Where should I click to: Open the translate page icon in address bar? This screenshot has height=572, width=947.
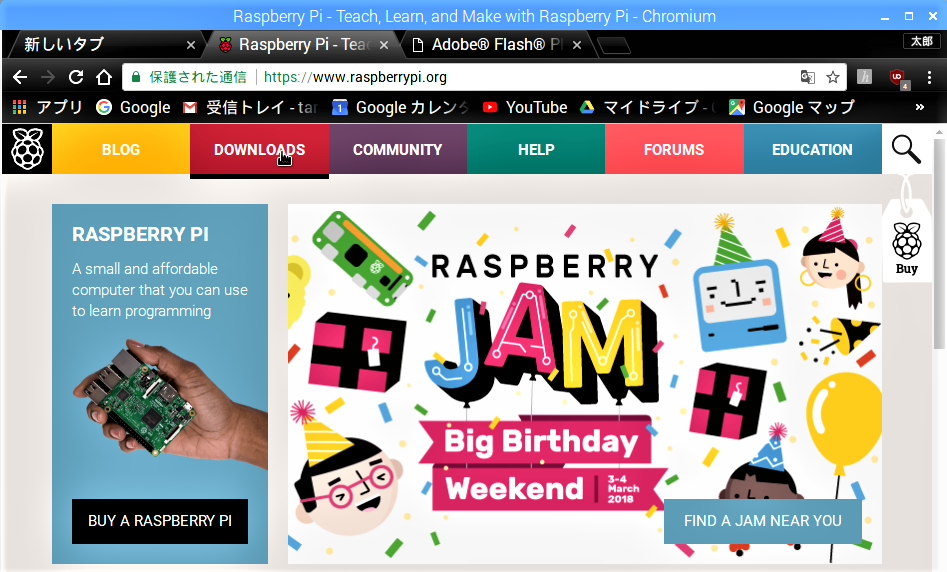click(807, 77)
